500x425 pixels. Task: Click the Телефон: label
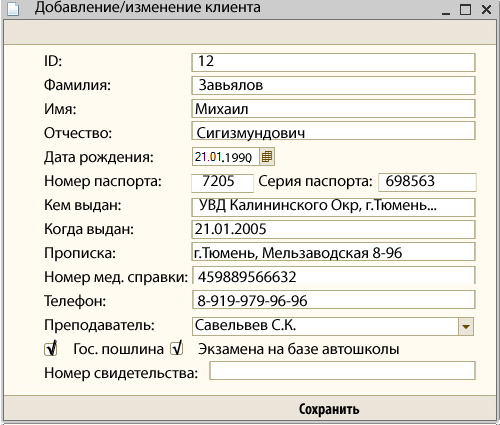tap(75, 301)
